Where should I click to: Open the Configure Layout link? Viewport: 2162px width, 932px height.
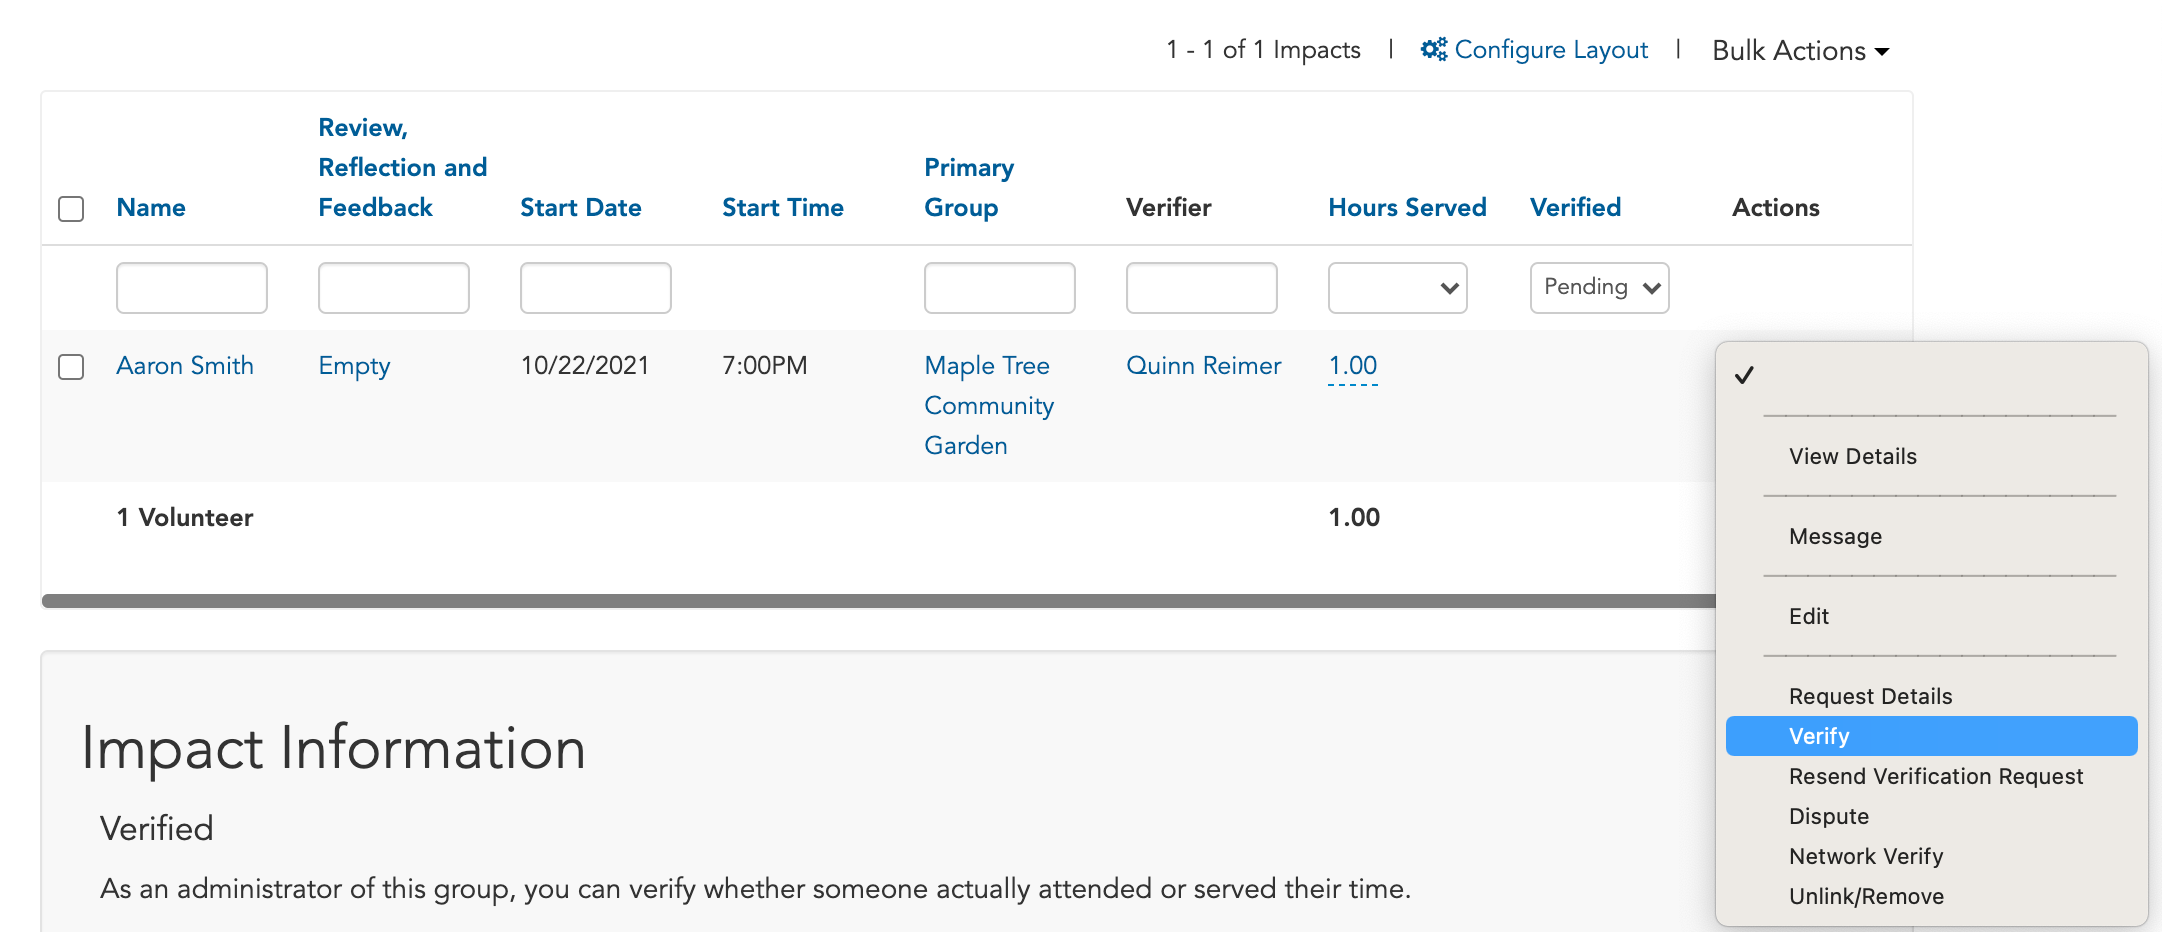click(1550, 50)
